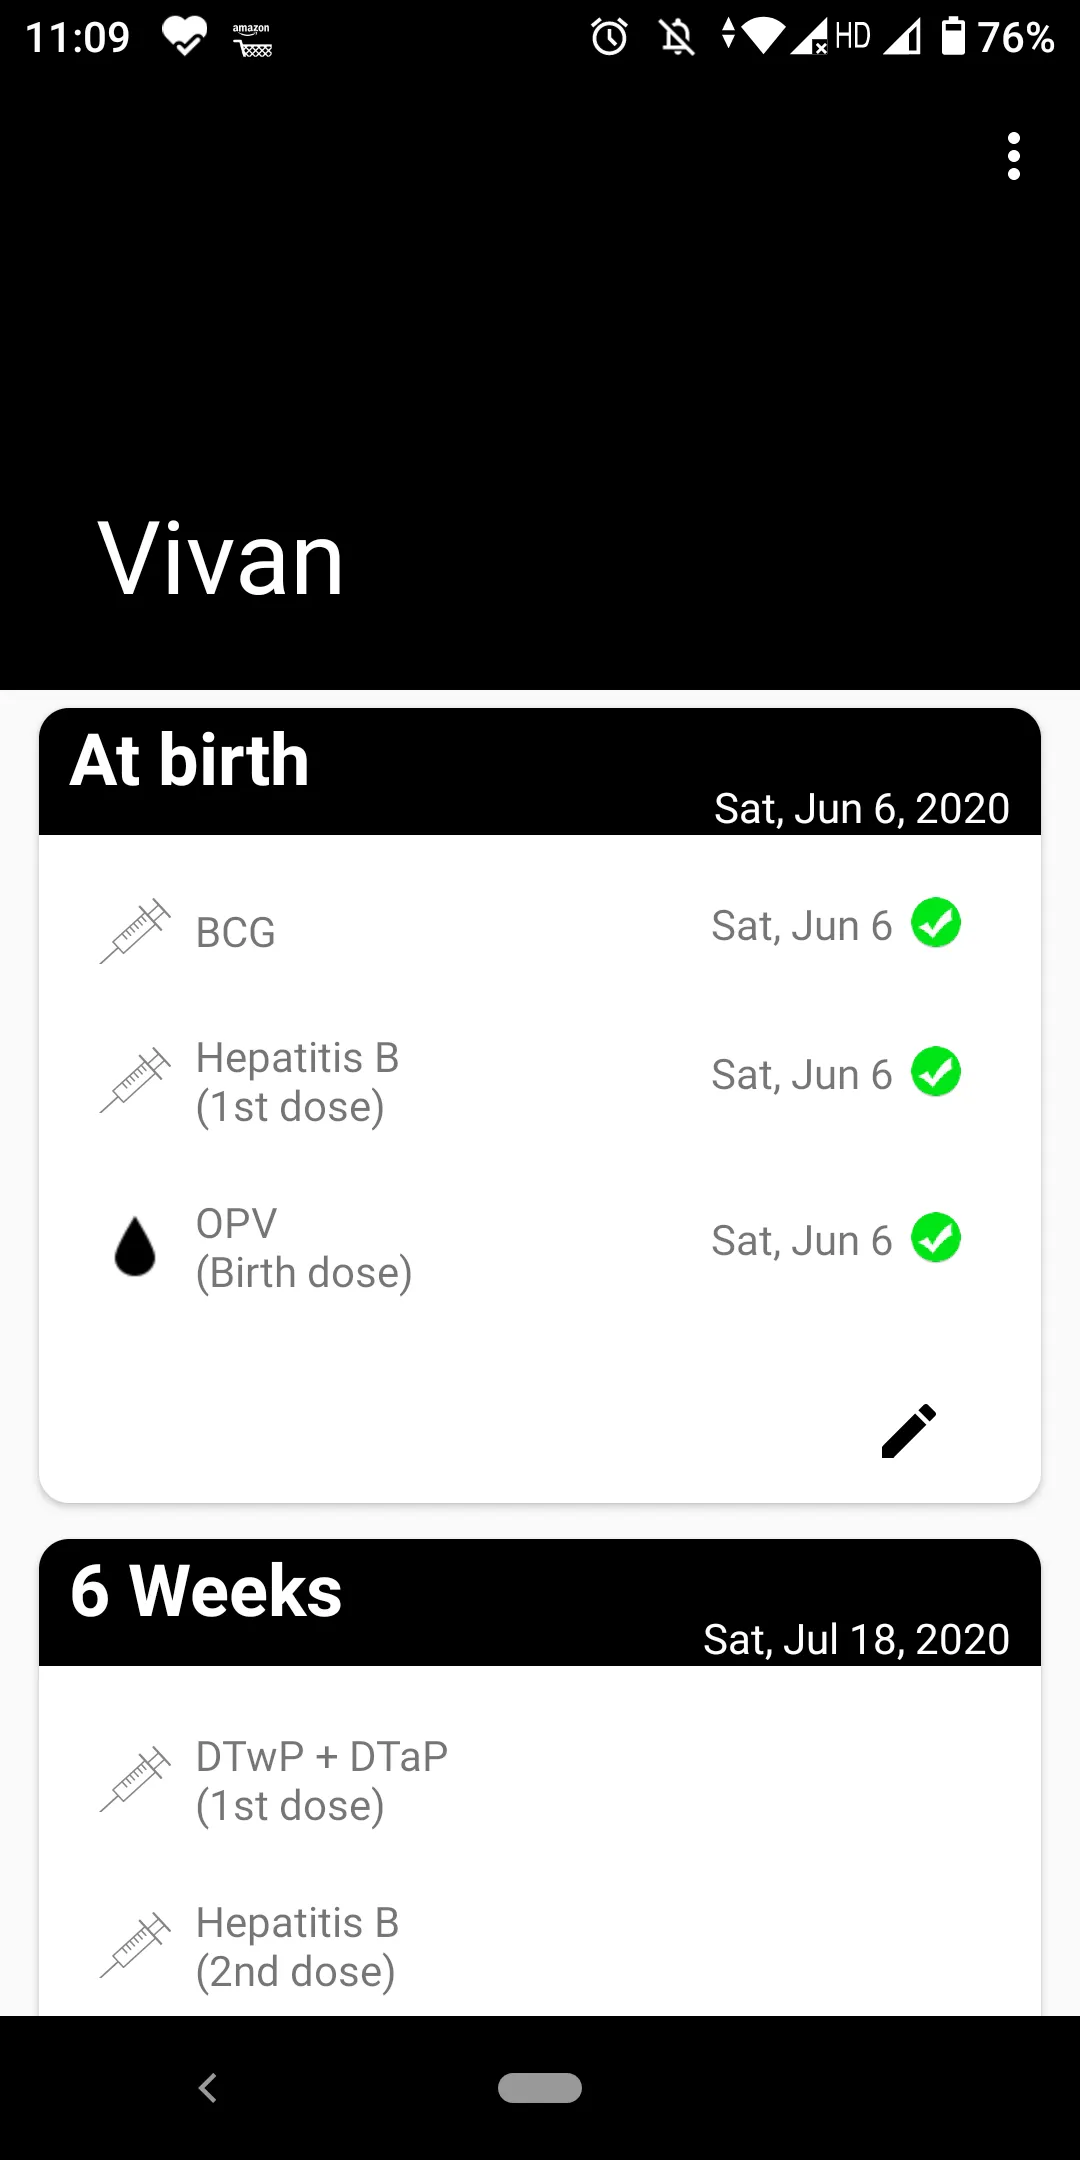Viewport: 1080px width, 2160px height.
Task: Select the 6 Weeks section header
Action: pos(540,1602)
